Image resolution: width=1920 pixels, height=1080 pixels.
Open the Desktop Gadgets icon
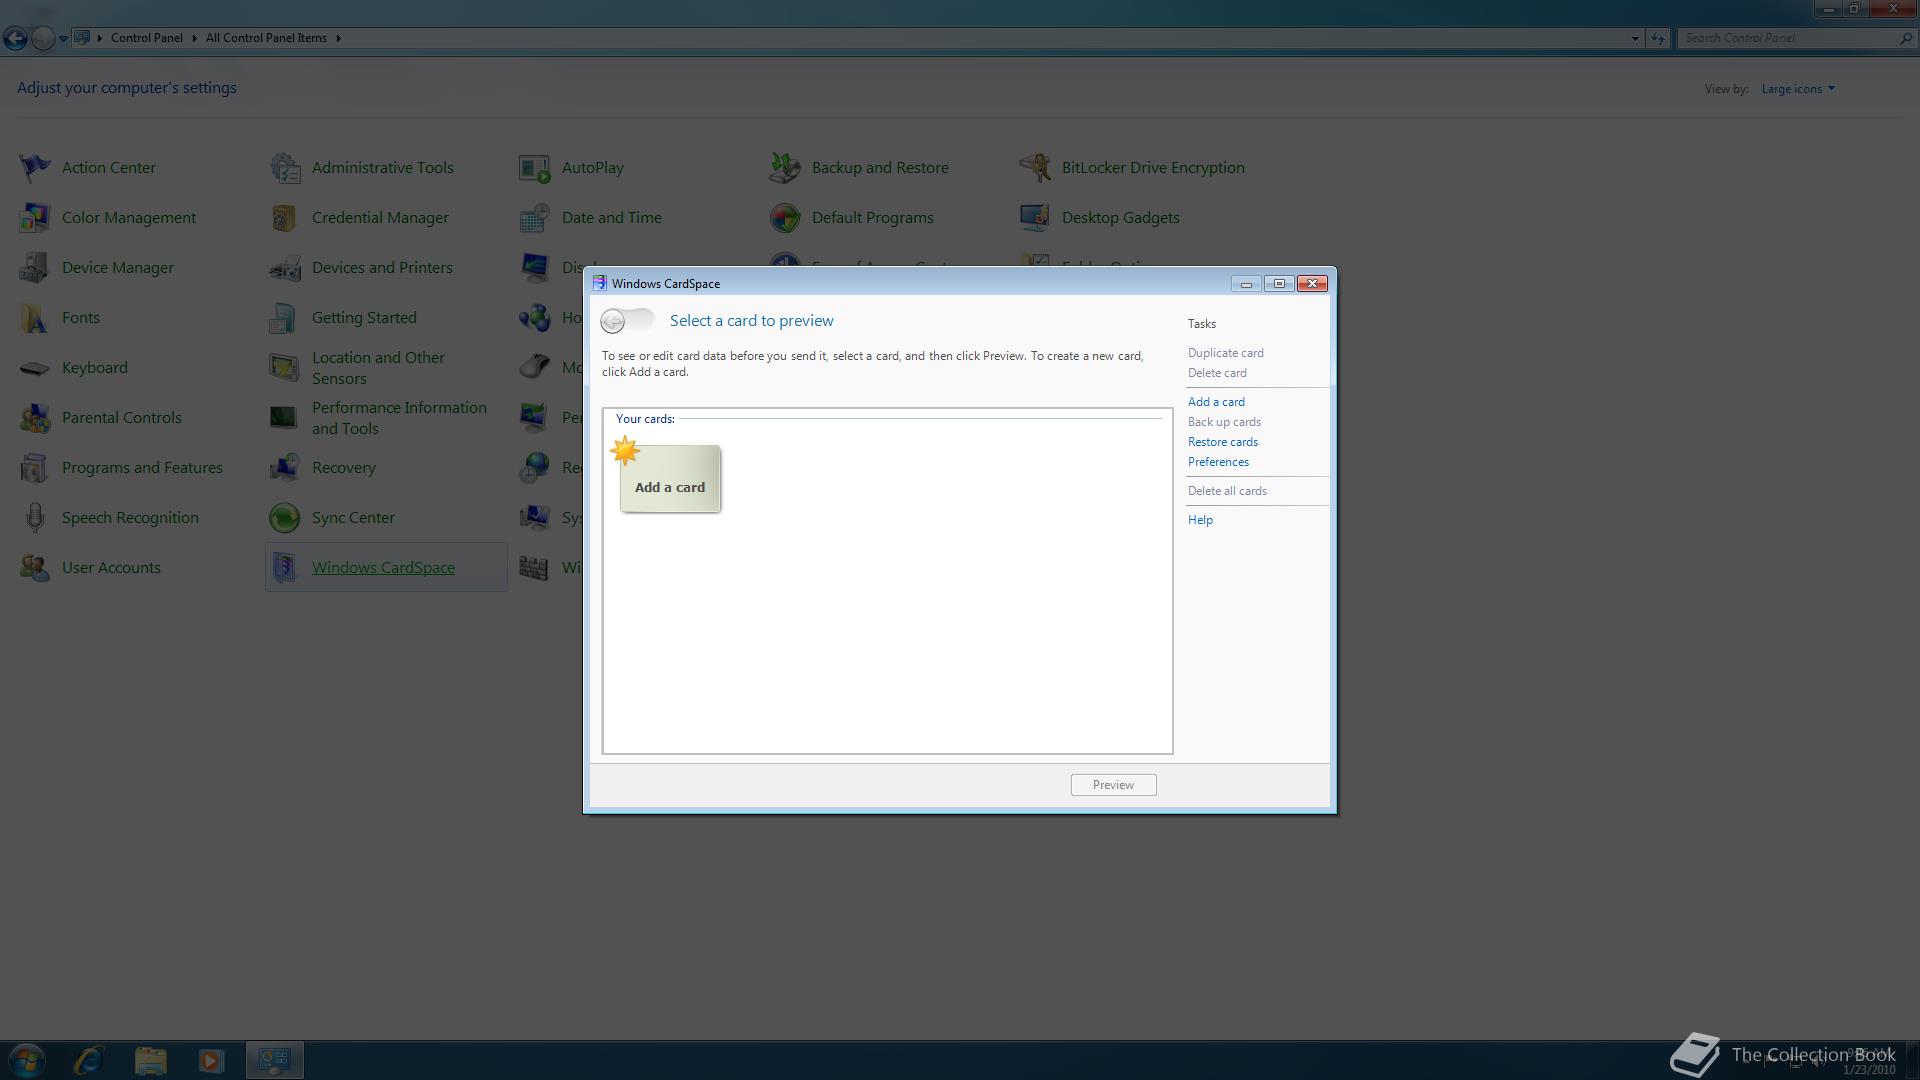(1035, 218)
